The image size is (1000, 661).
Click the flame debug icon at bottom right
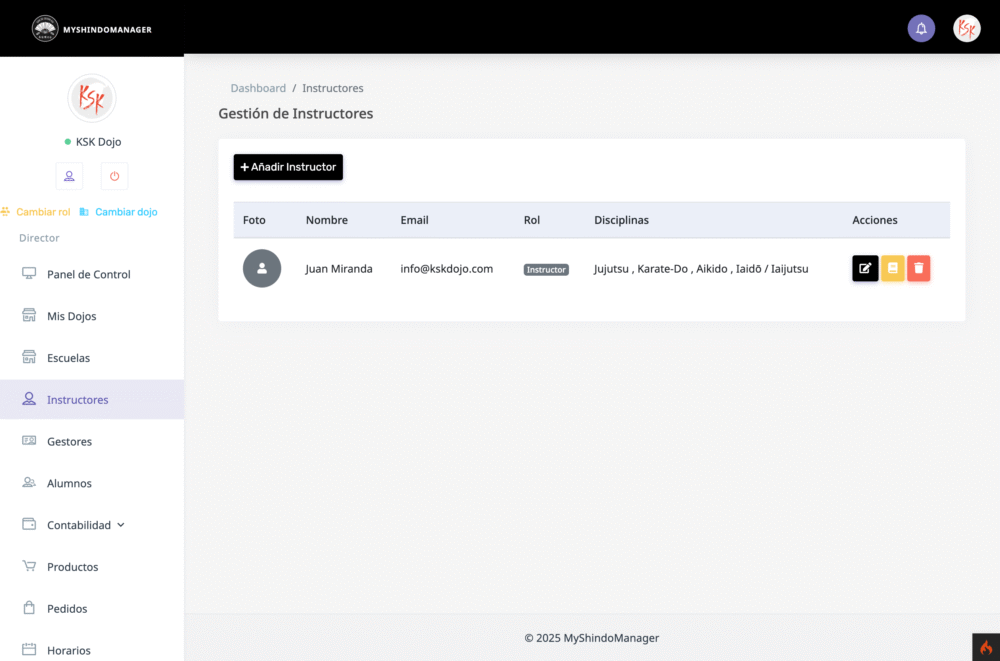coord(986,647)
